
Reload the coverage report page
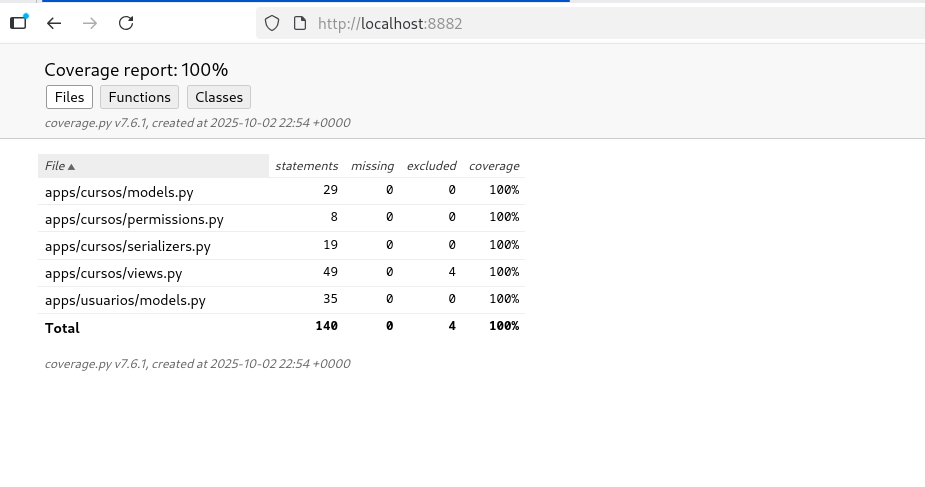[126, 23]
